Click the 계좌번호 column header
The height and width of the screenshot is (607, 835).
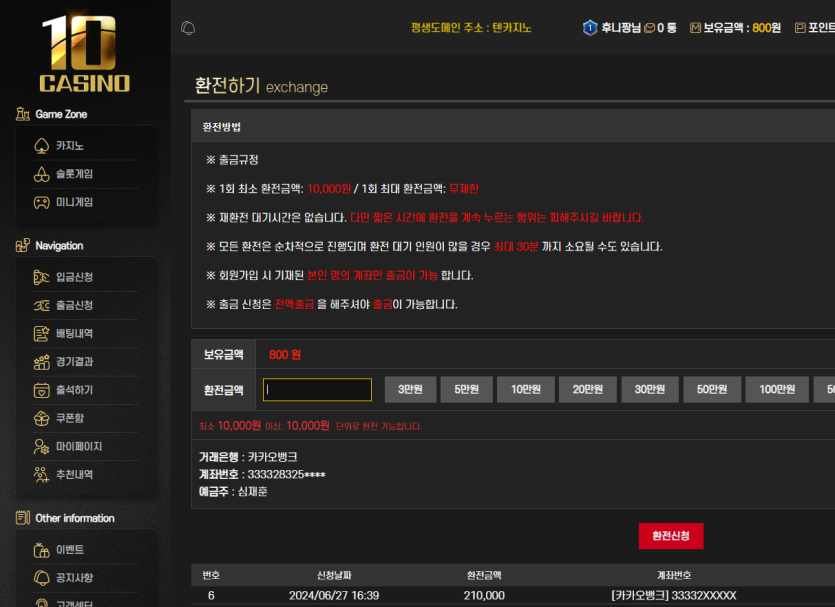coord(674,575)
